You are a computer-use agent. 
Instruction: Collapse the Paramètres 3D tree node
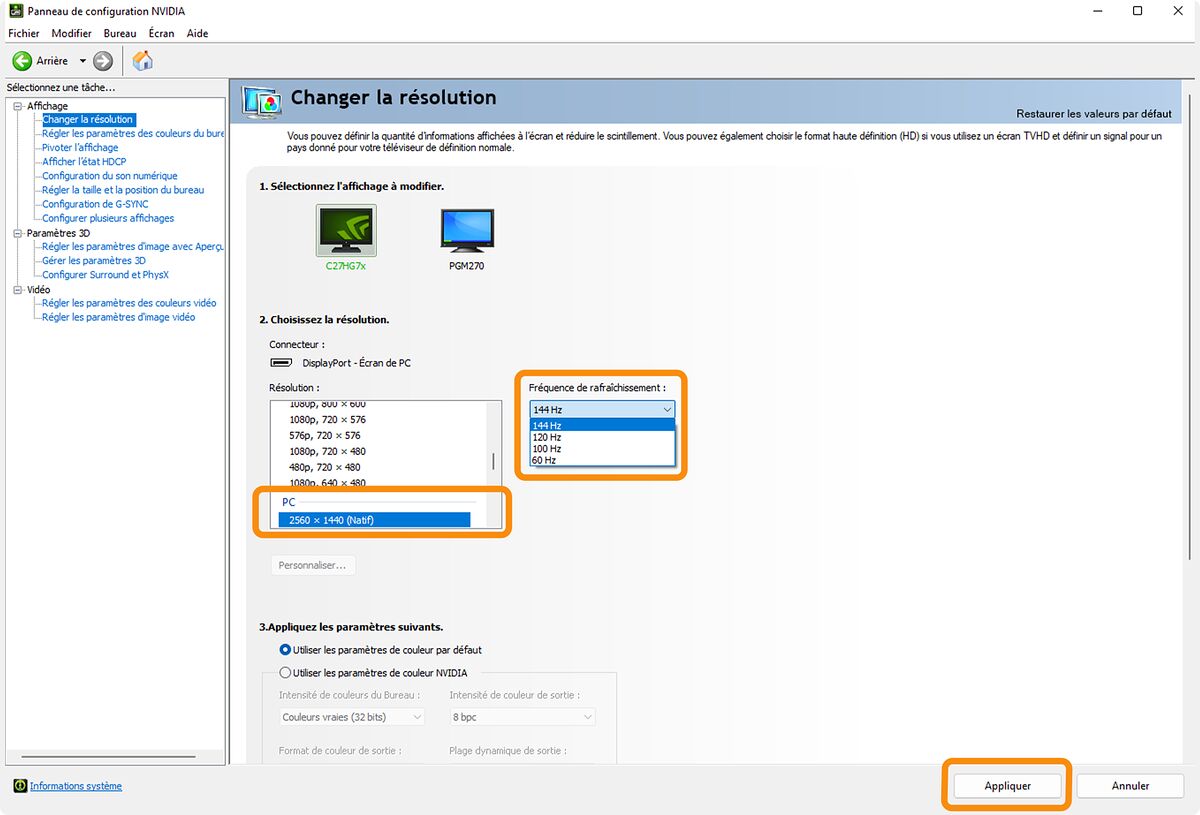click(x=18, y=233)
